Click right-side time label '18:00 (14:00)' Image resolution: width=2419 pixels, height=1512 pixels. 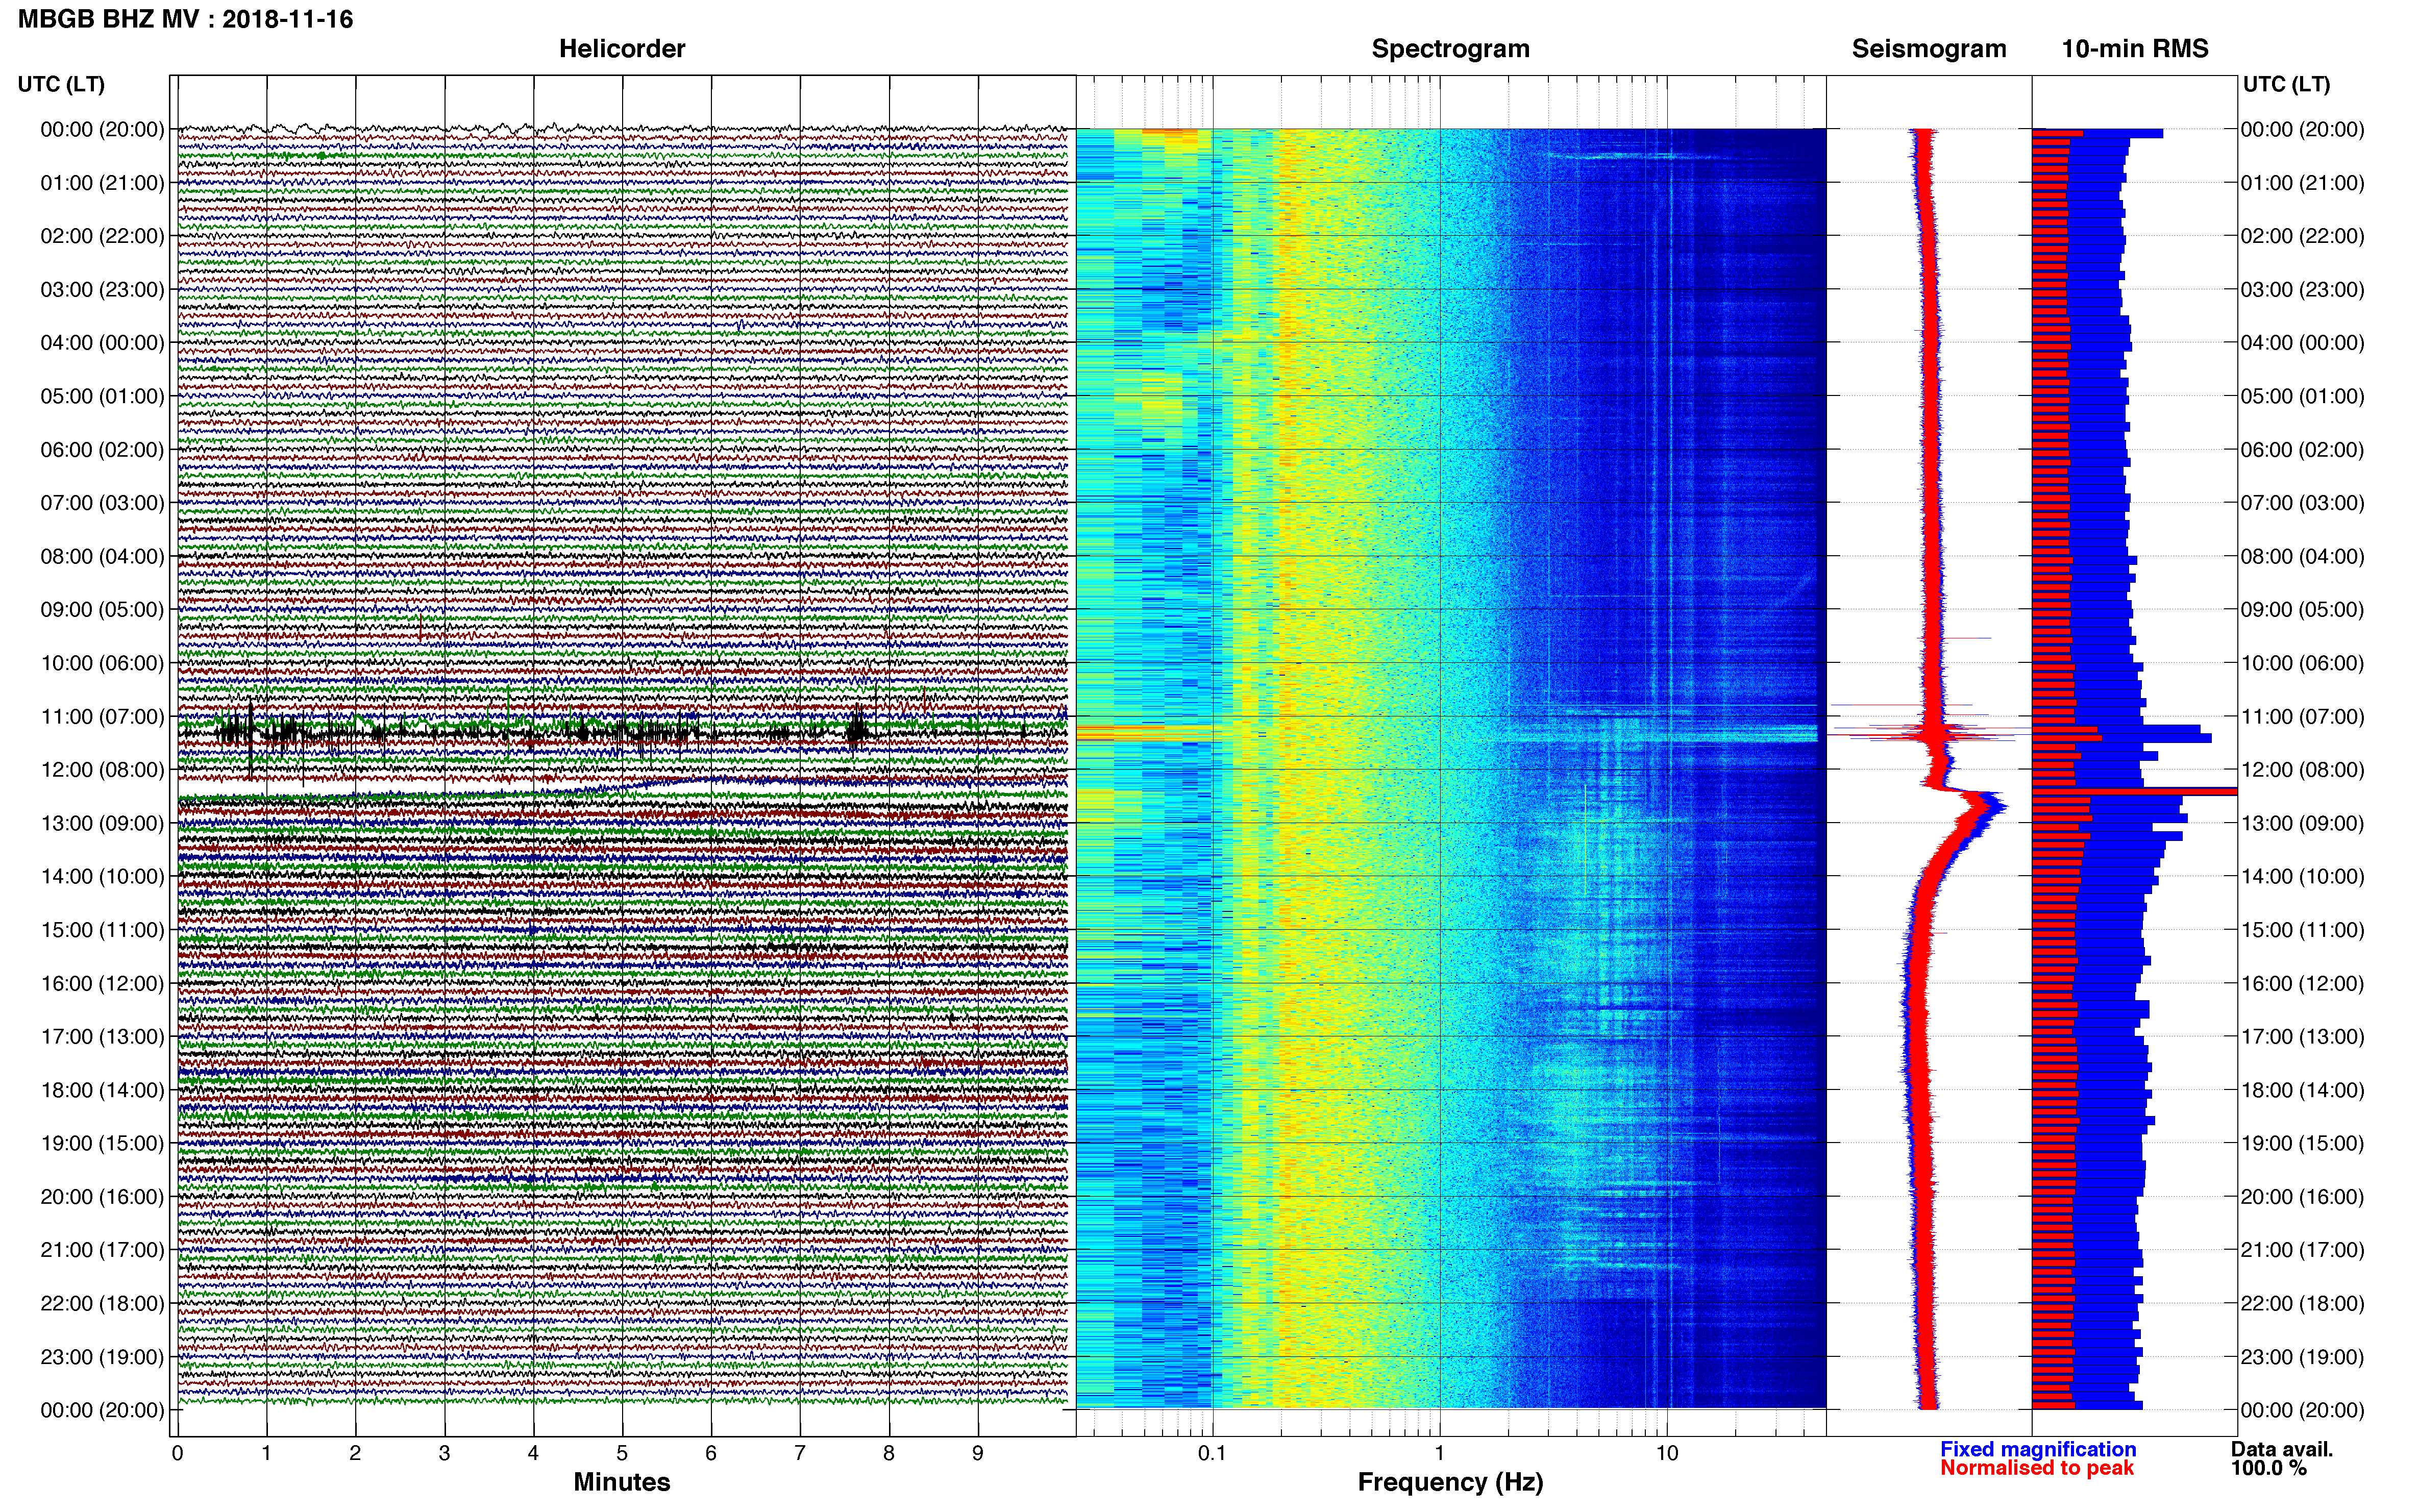click(x=2302, y=1090)
